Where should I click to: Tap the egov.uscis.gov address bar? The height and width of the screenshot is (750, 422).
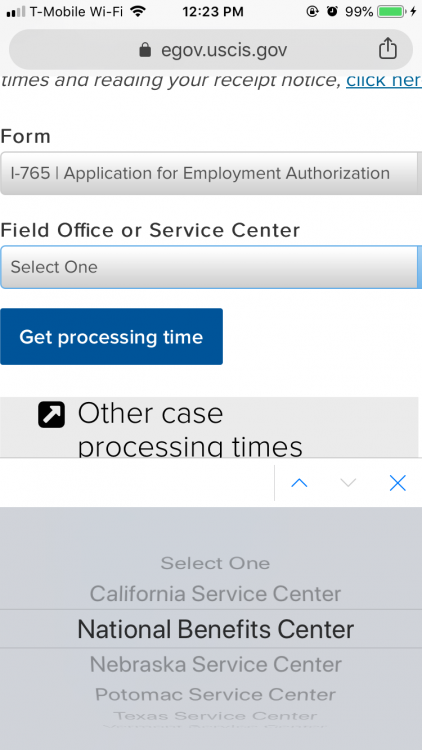click(x=211, y=50)
